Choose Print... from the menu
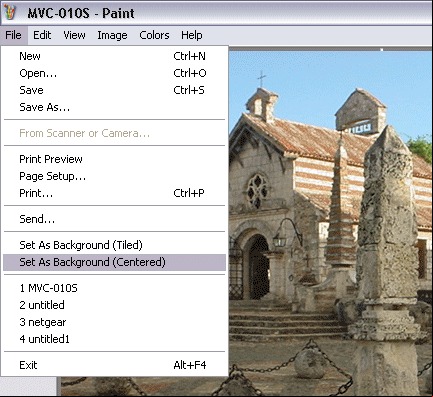This screenshot has width=433, height=397. coord(114,193)
